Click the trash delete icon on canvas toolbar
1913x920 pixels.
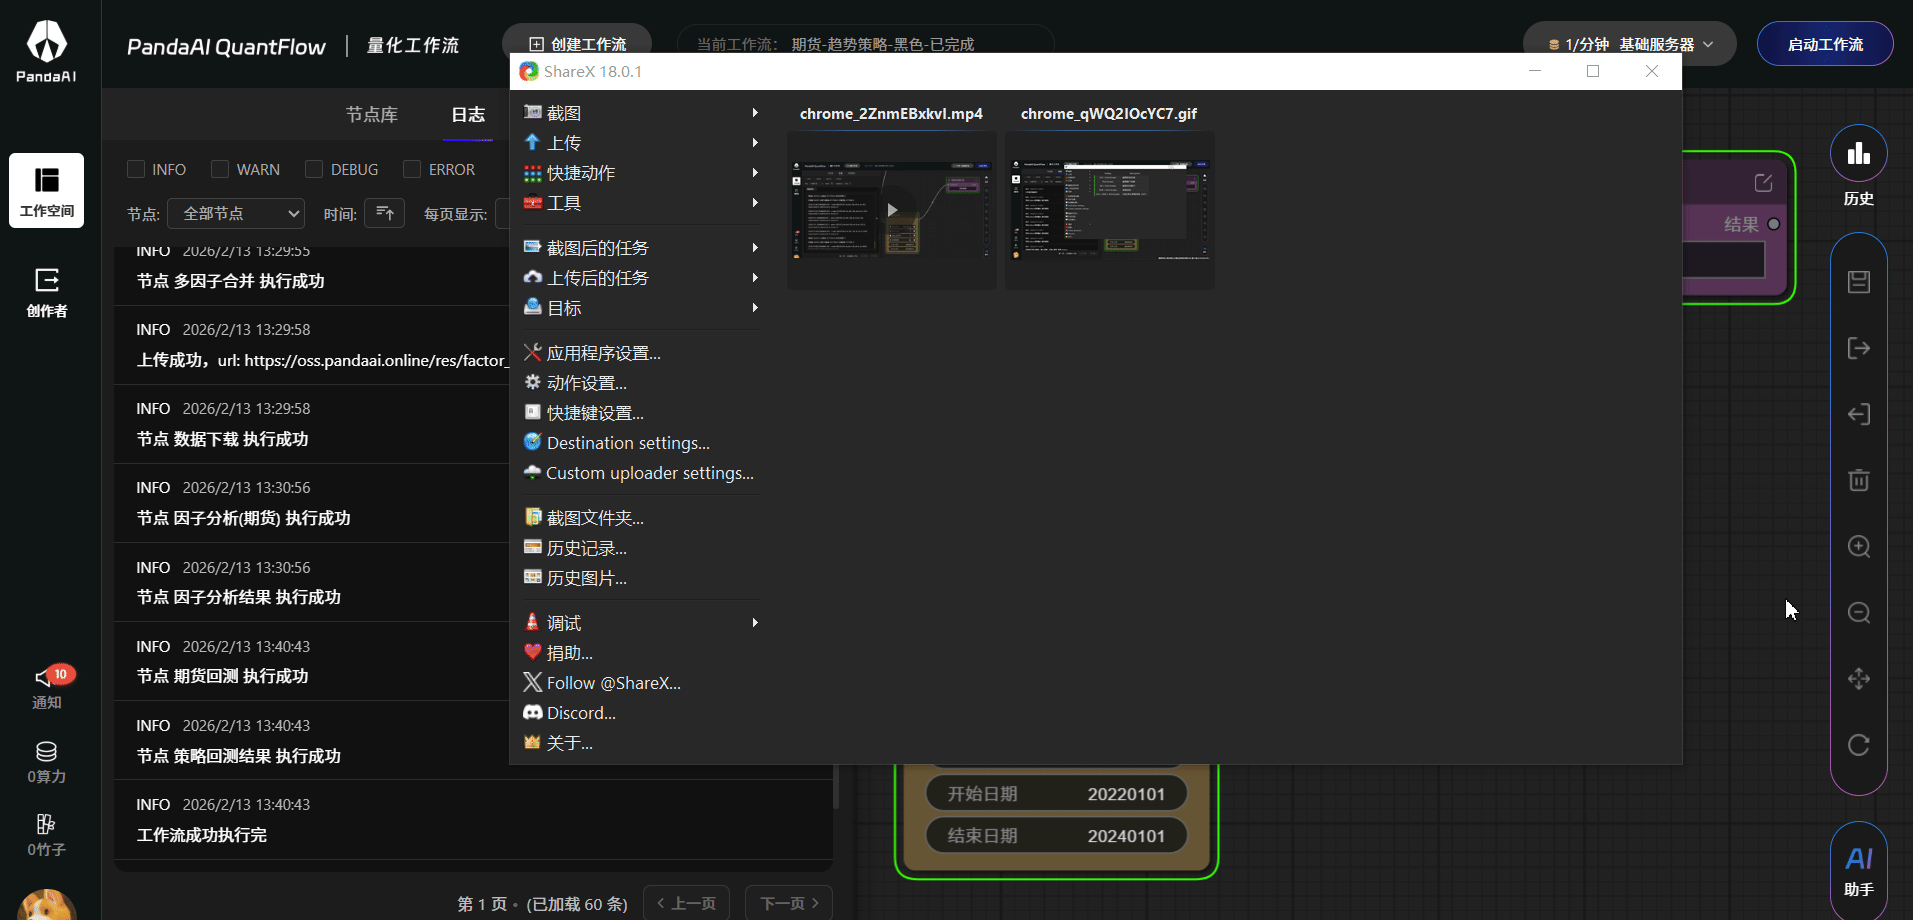1859,480
